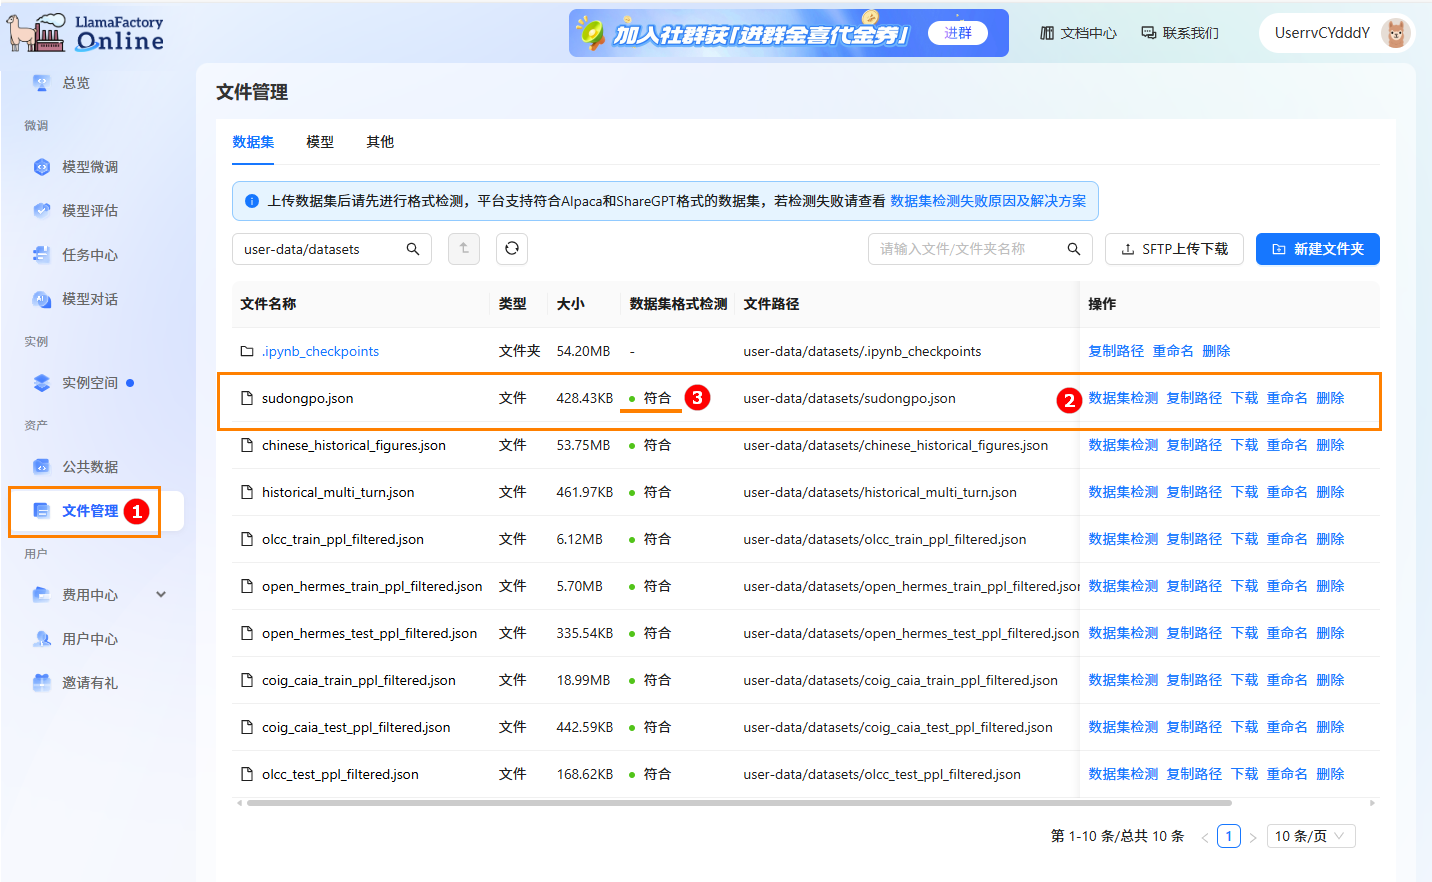
Task: Switch to the 模型 tab
Action: tap(320, 141)
